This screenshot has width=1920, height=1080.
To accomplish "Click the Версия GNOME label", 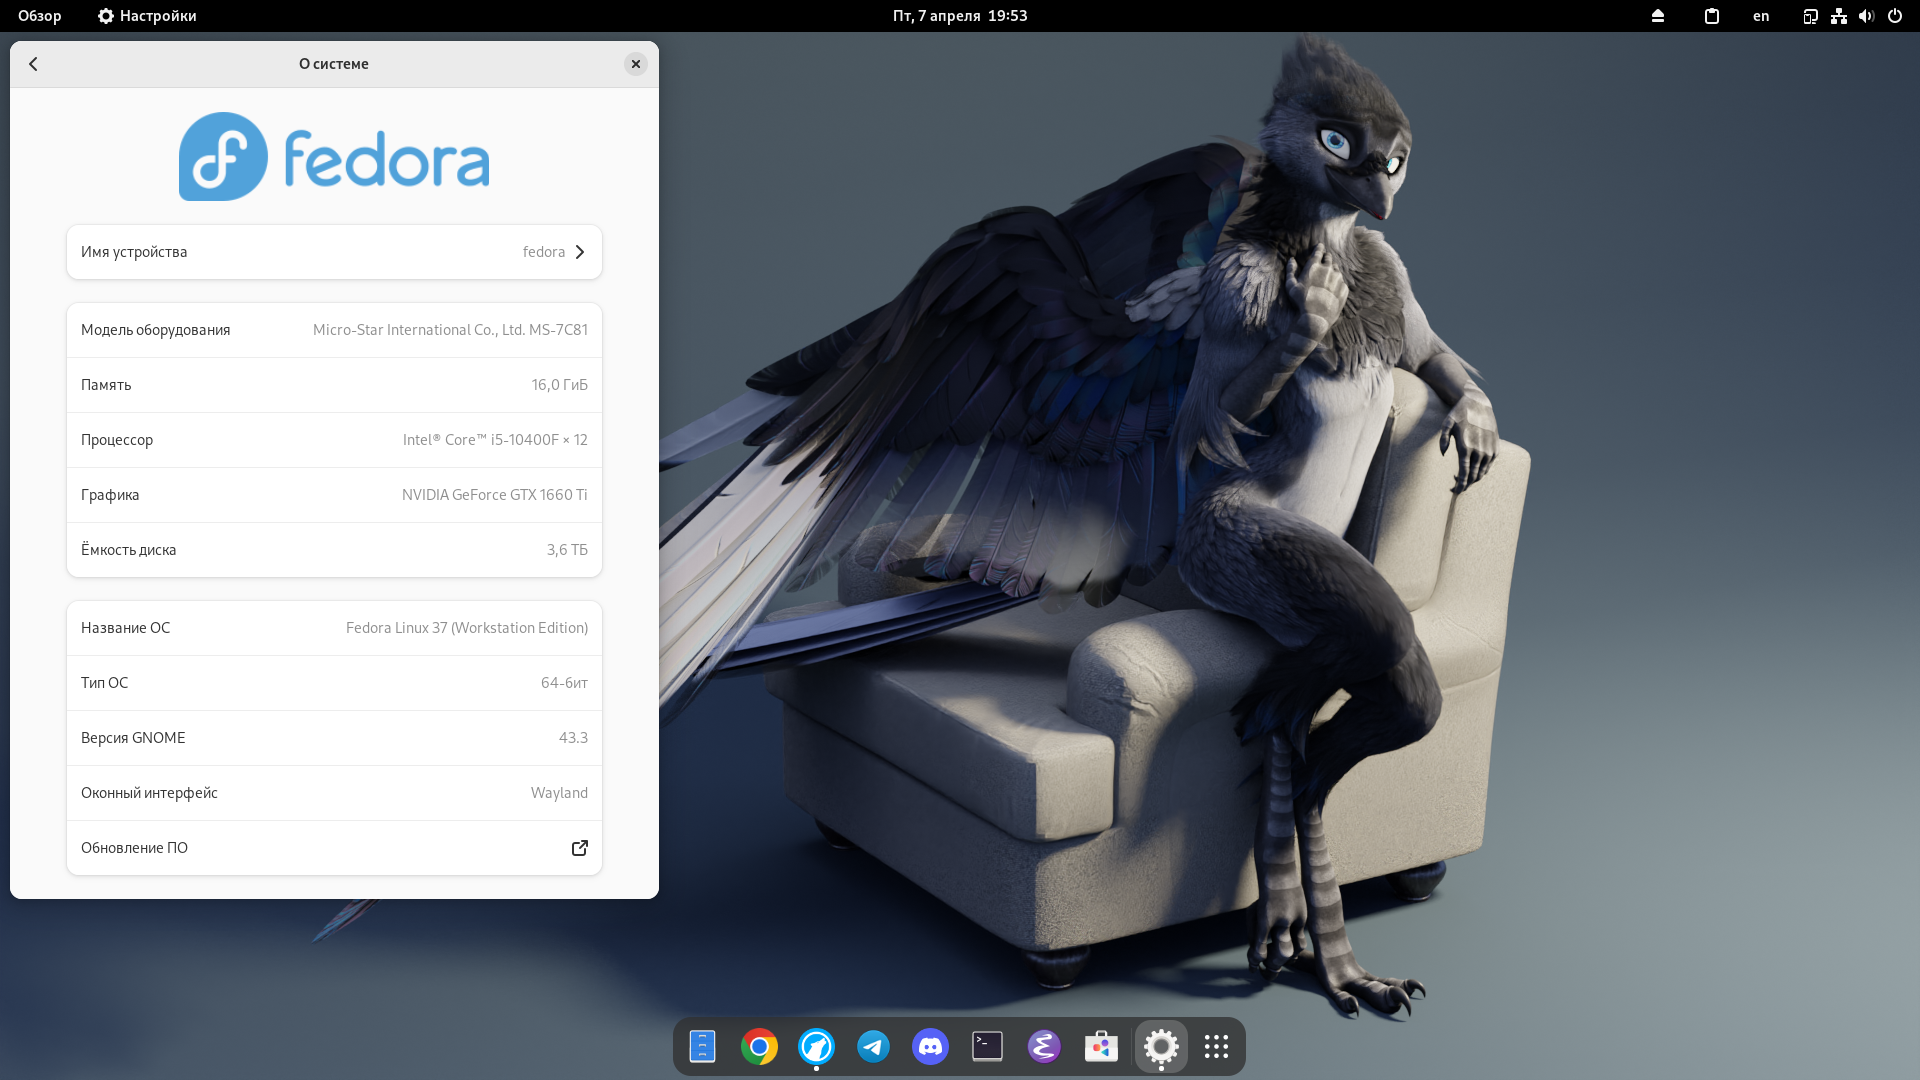I will [133, 738].
